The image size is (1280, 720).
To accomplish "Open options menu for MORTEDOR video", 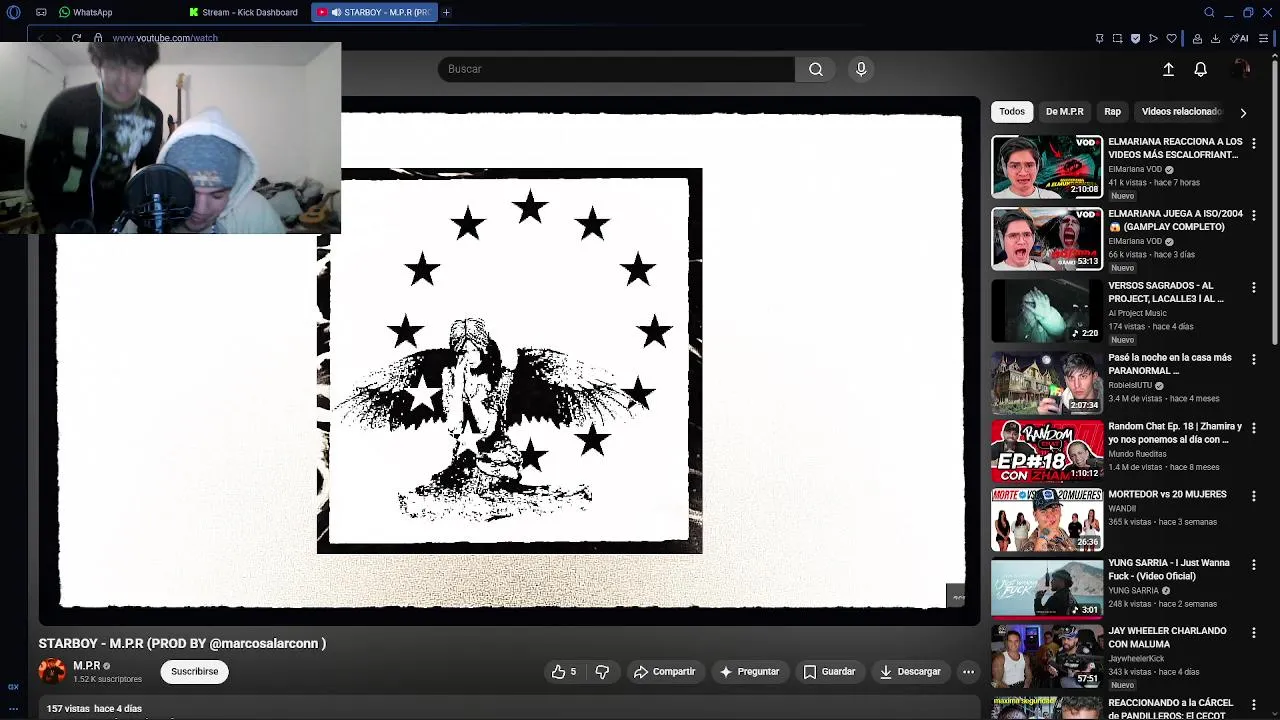I will pyautogui.click(x=1253, y=496).
